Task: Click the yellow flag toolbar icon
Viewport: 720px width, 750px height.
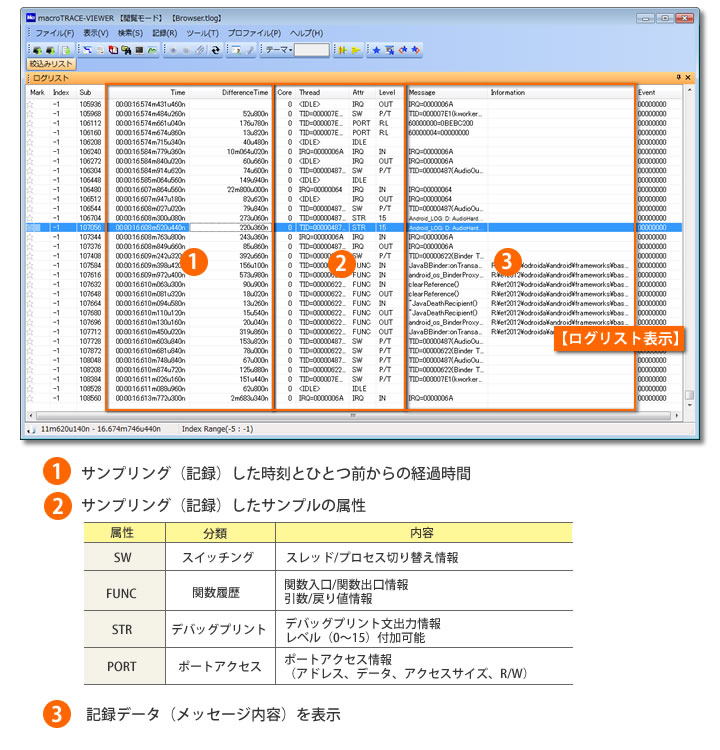Action: coord(356,50)
